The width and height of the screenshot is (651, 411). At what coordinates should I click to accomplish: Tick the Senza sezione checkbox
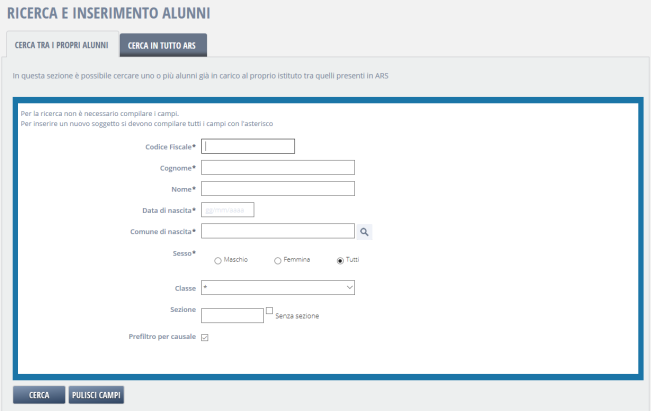tap(269, 311)
